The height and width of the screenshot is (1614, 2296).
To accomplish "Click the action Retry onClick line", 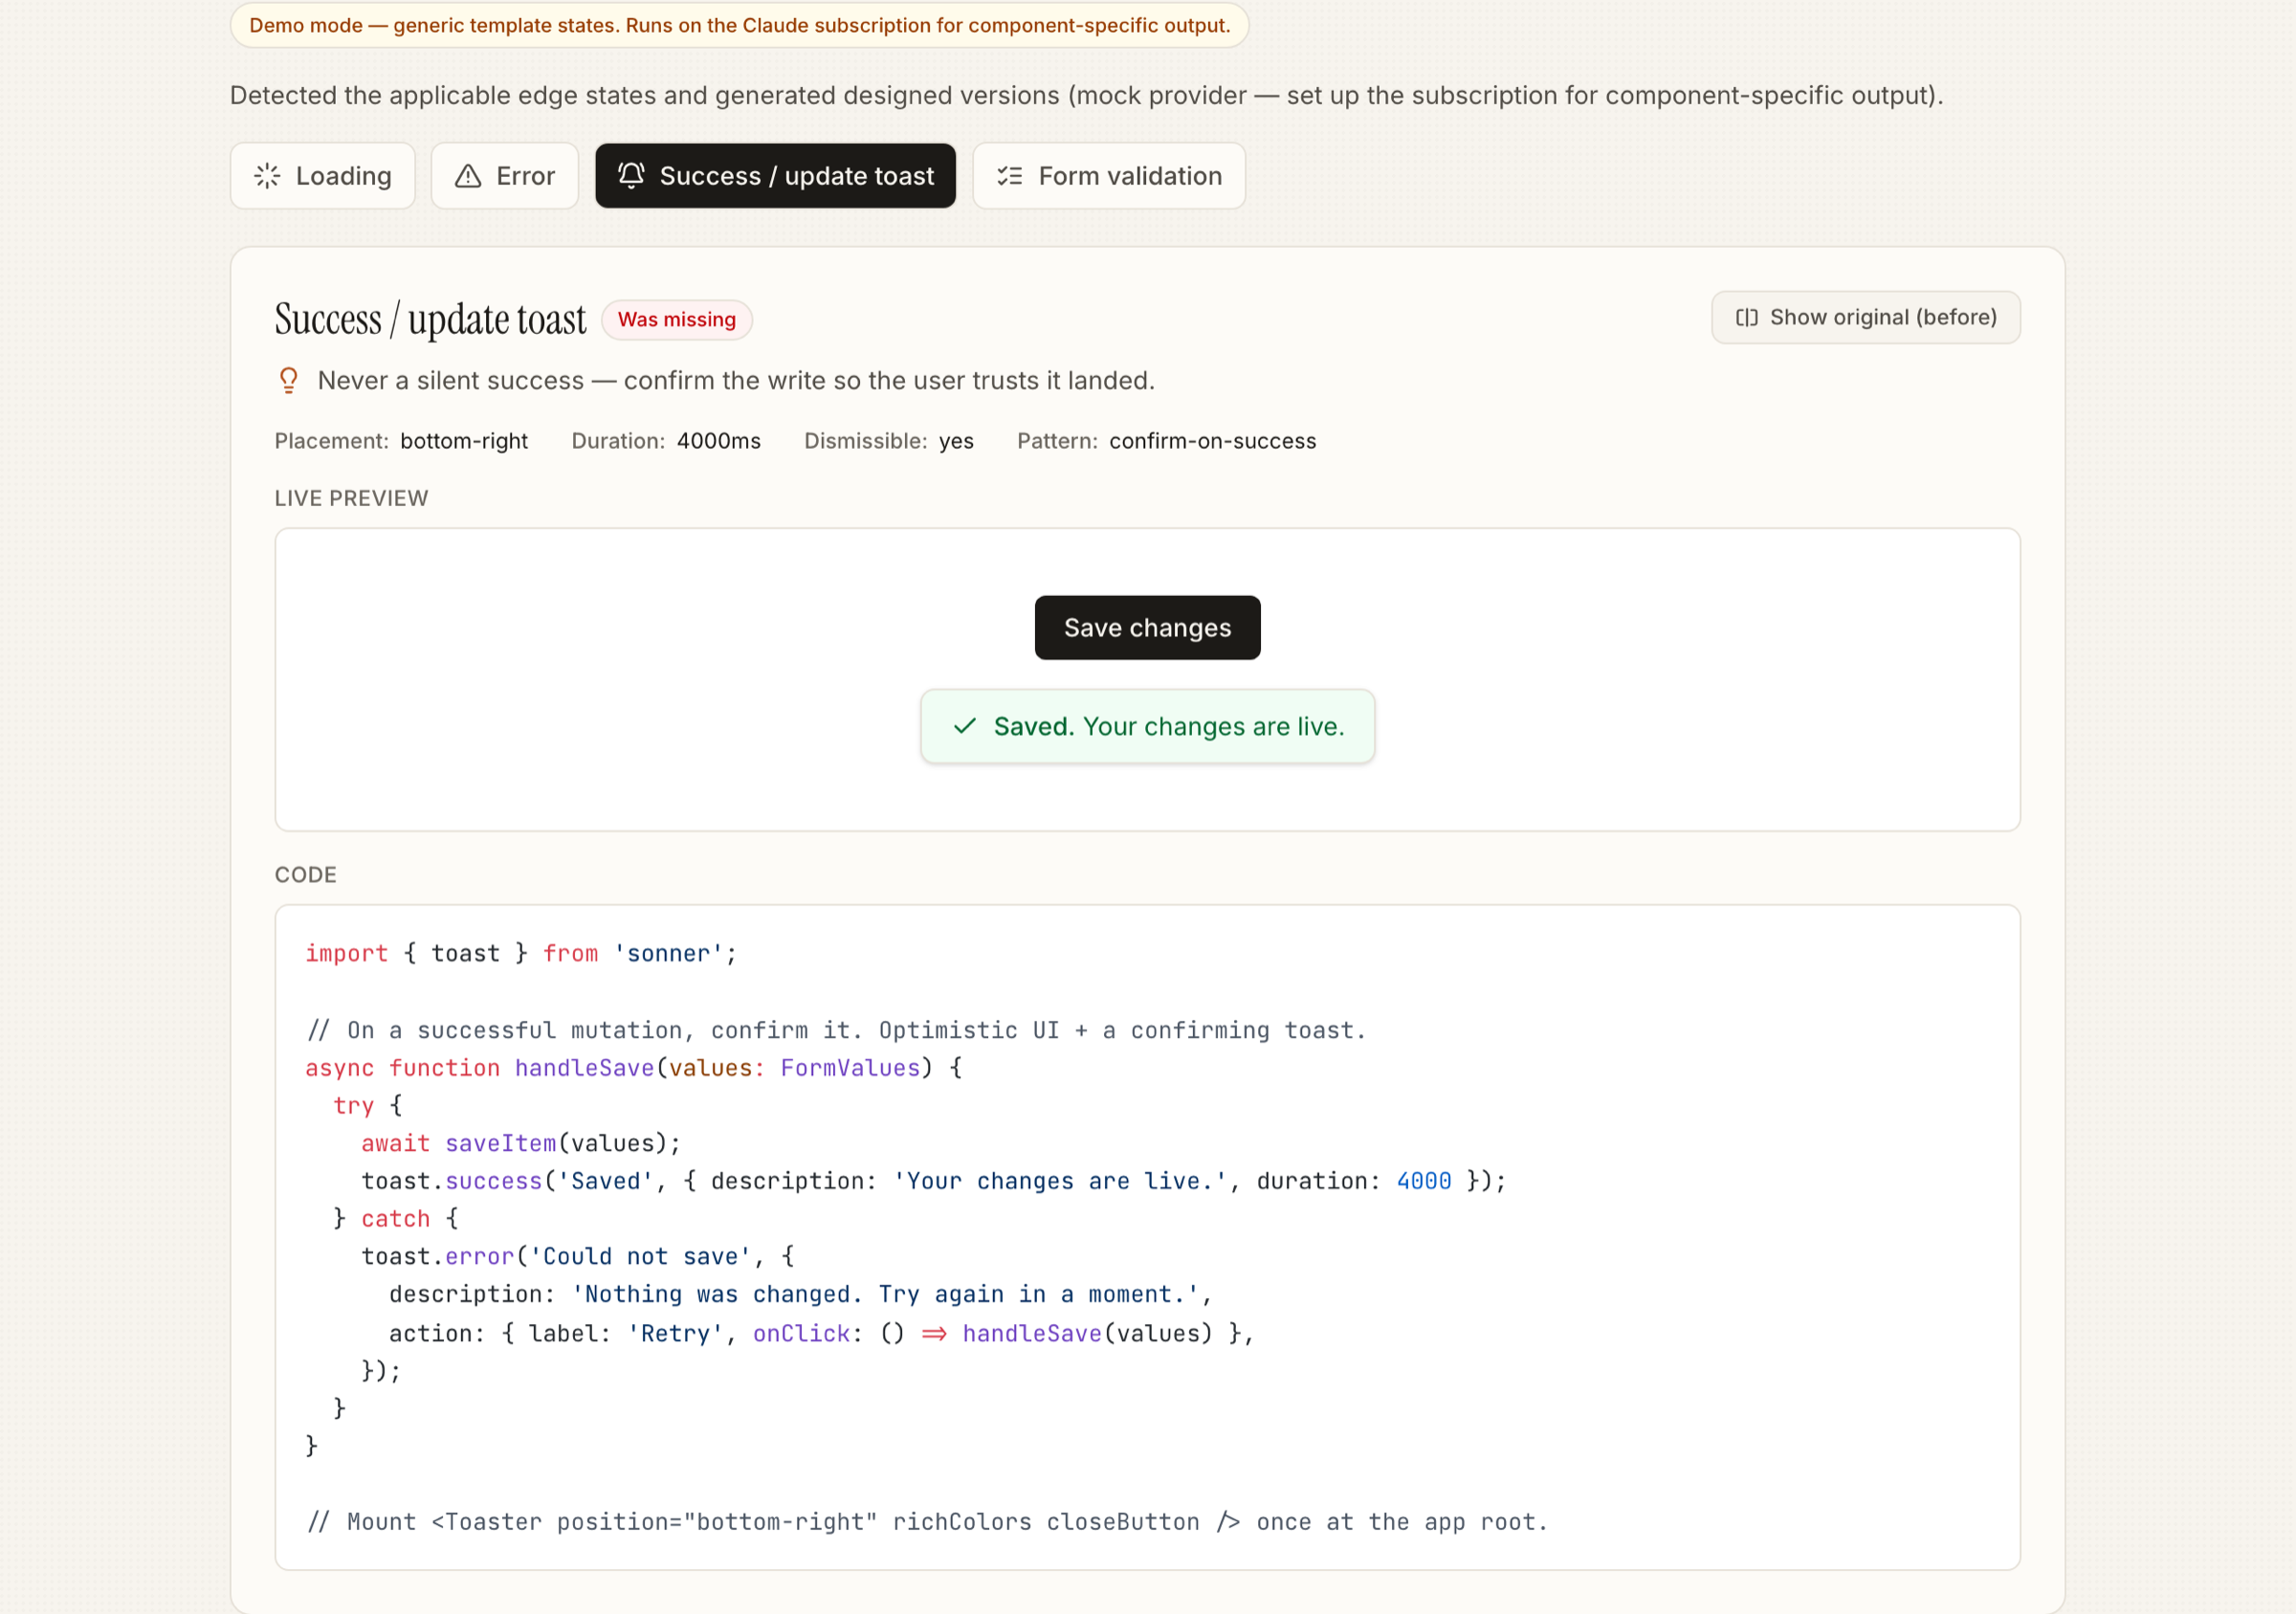I will pos(821,1333).
